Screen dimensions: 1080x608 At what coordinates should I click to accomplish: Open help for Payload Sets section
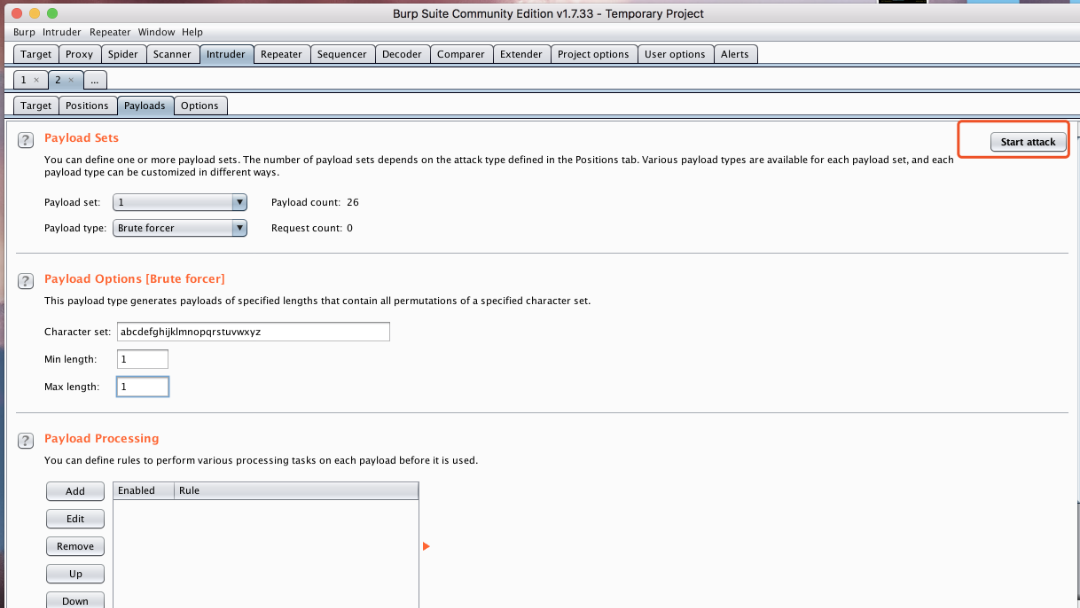click(25, 140)
